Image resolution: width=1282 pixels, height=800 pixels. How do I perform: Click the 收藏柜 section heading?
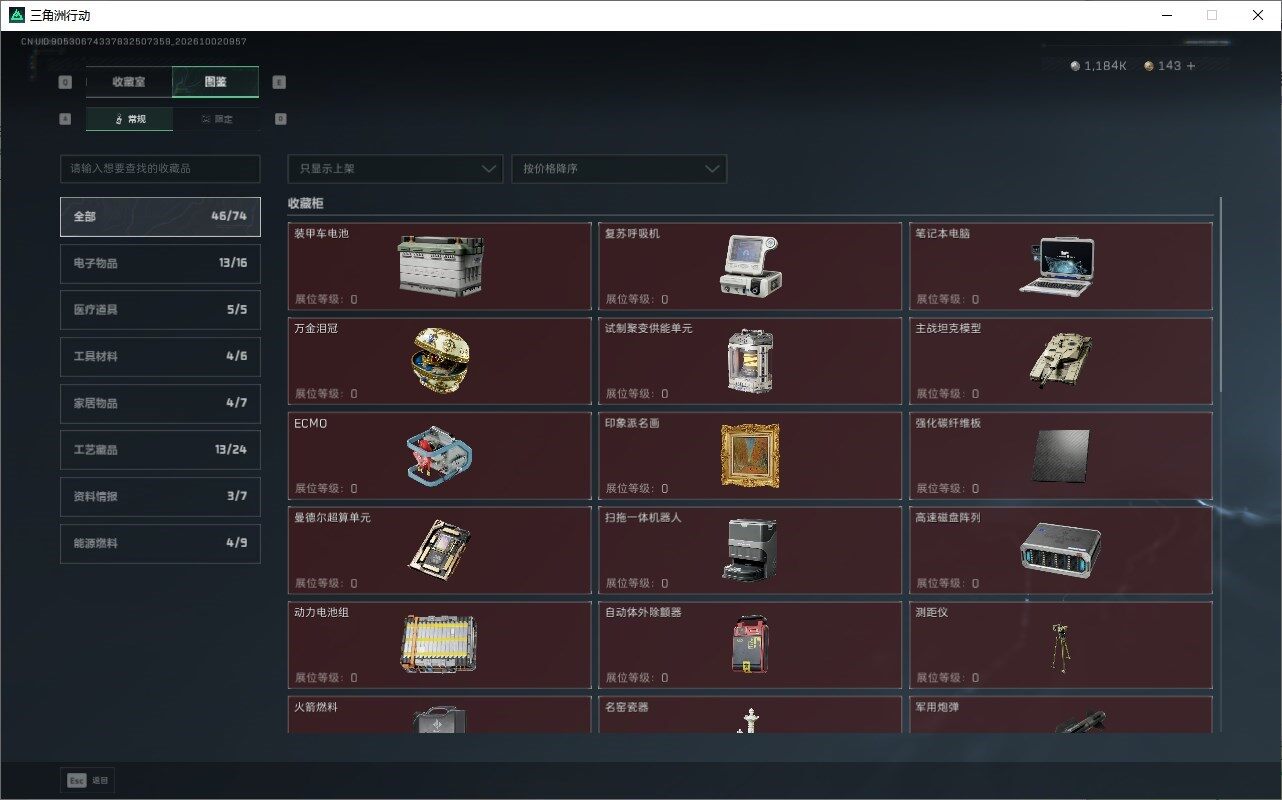(305, 204)
